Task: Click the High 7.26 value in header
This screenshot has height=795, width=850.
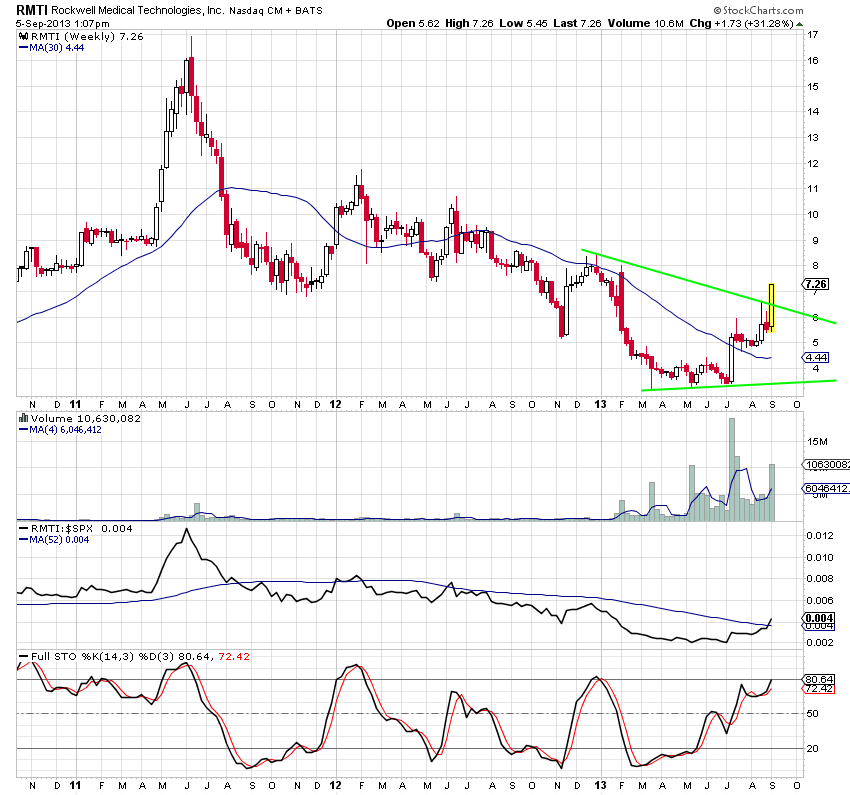Action: 469,23
